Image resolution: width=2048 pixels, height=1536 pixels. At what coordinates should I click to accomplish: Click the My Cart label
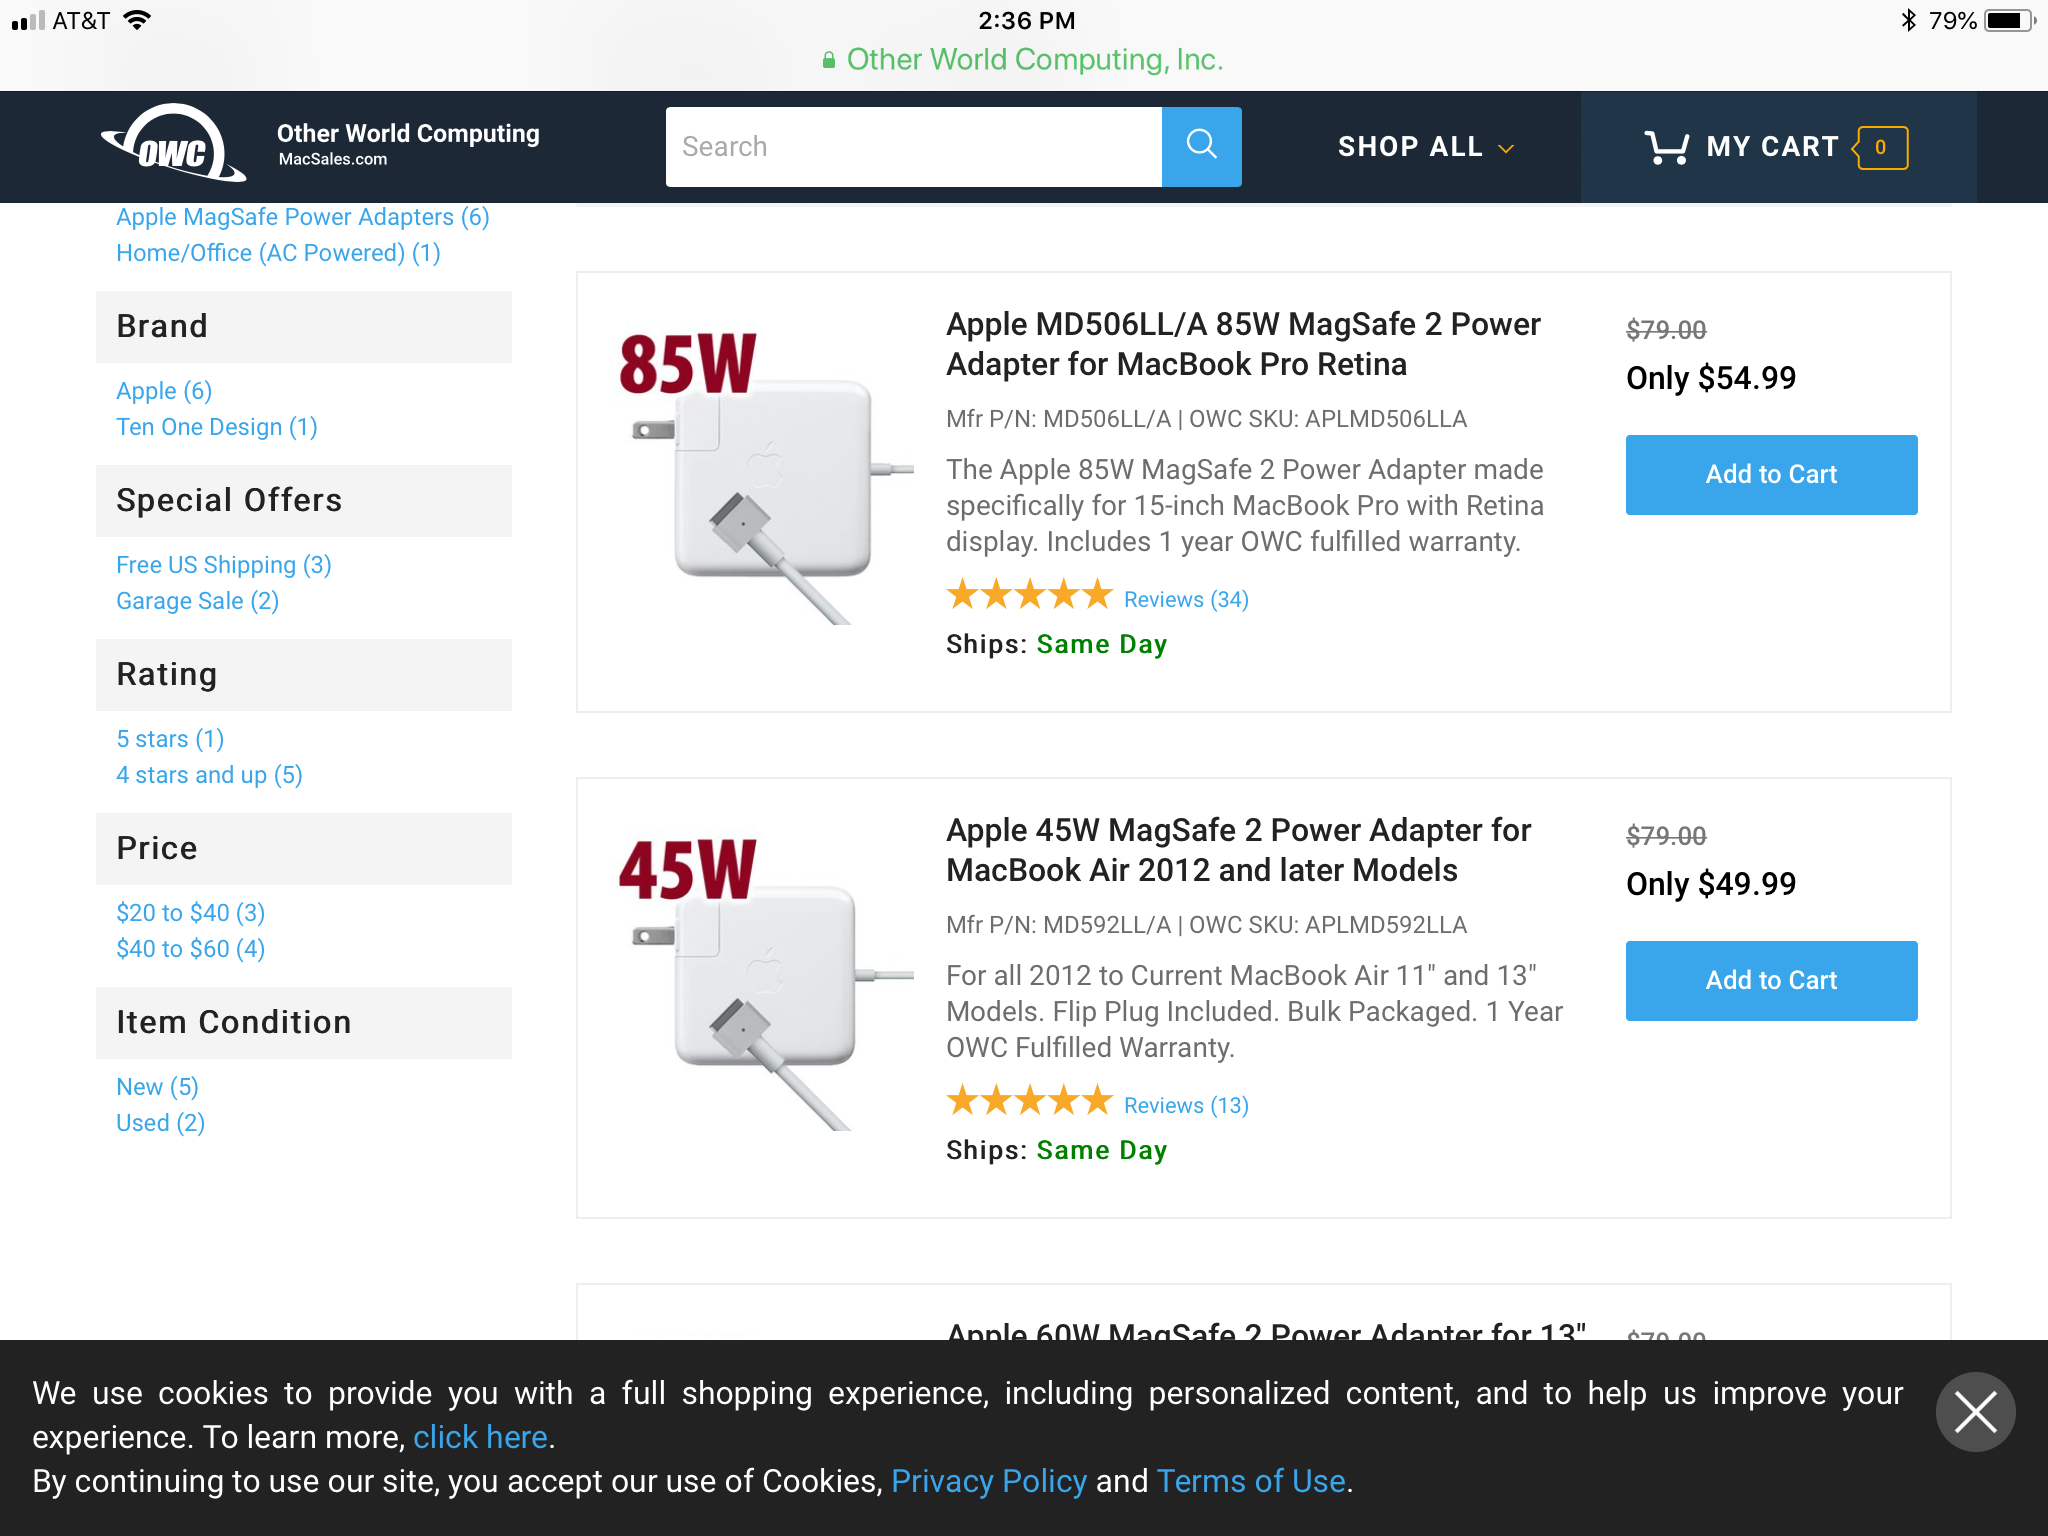click(1772, 147)
